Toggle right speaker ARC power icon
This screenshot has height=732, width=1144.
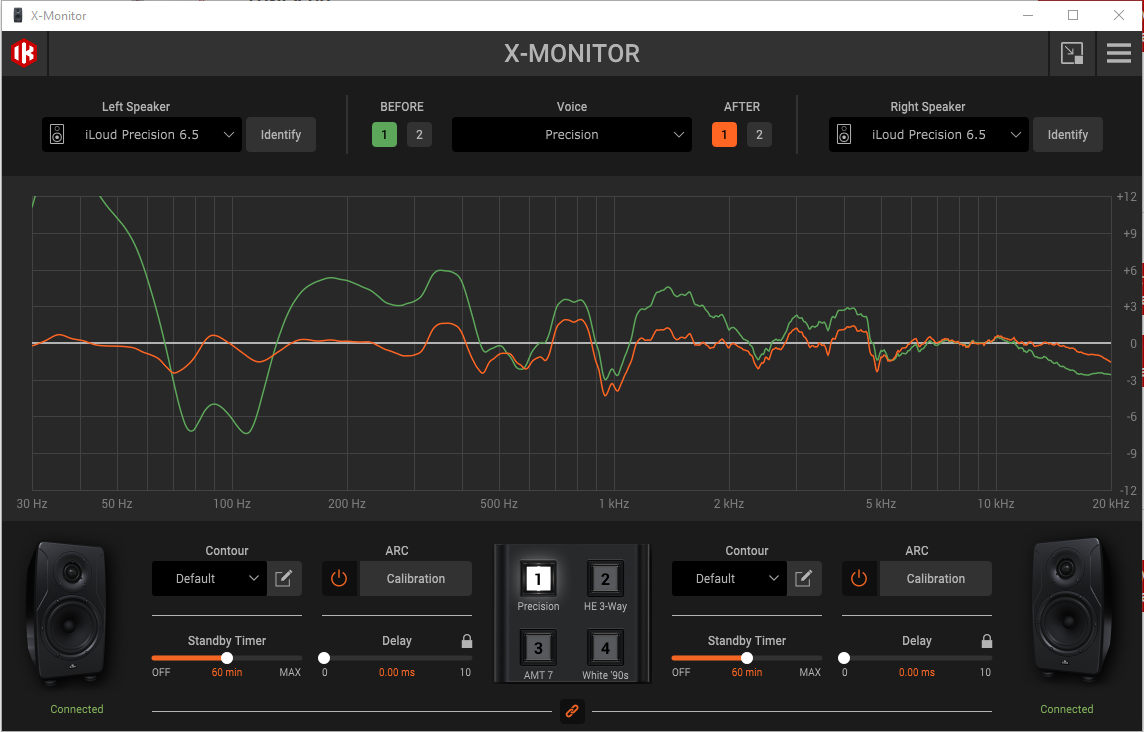(x=859, y=579)
